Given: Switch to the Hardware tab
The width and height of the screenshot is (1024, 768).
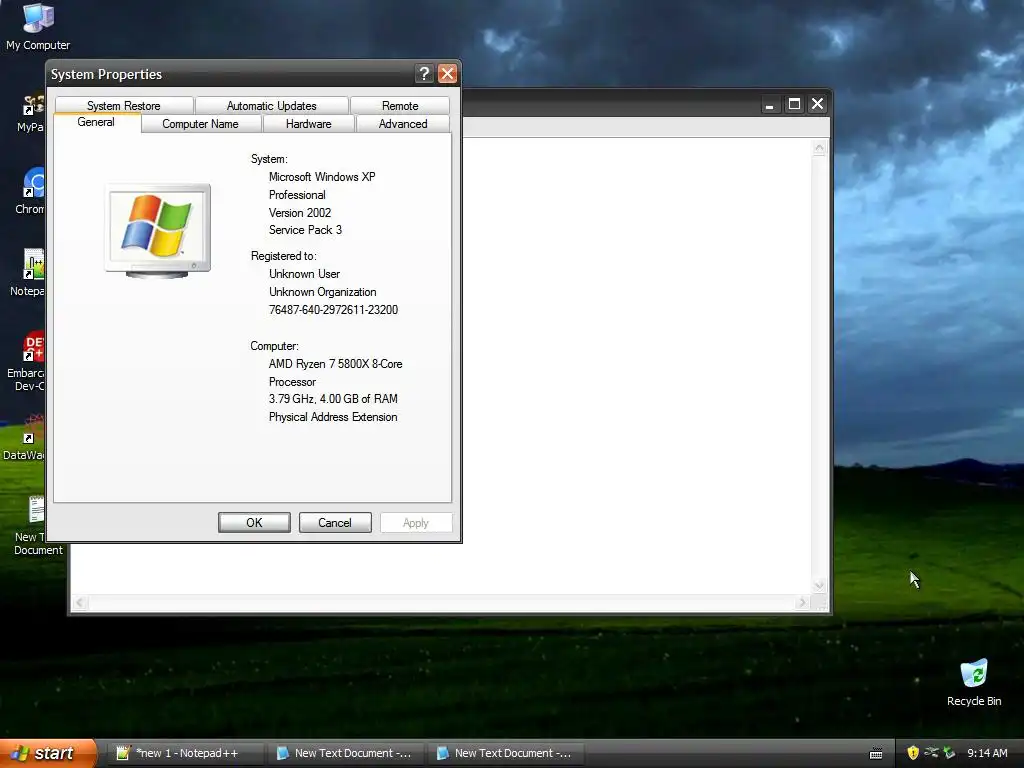Looking at the screenshot, I should pyautogui.click(x=308, y=123).
